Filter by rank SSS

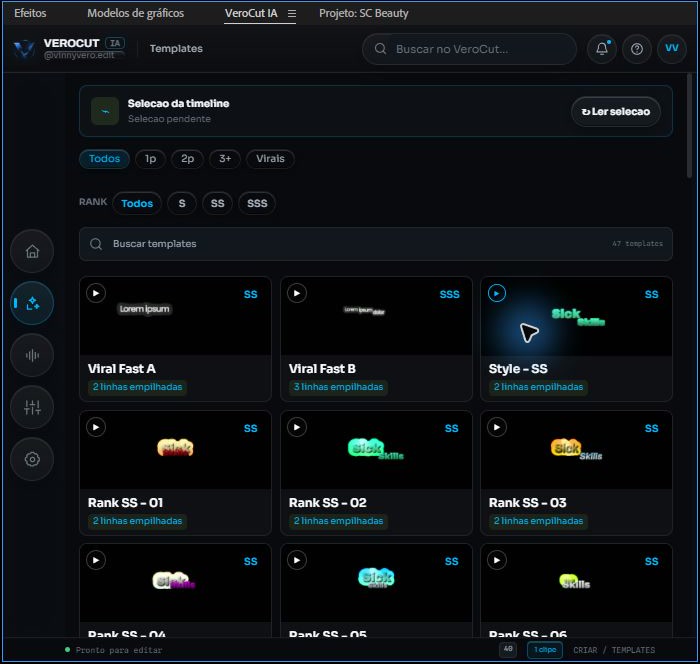point(257,204)
